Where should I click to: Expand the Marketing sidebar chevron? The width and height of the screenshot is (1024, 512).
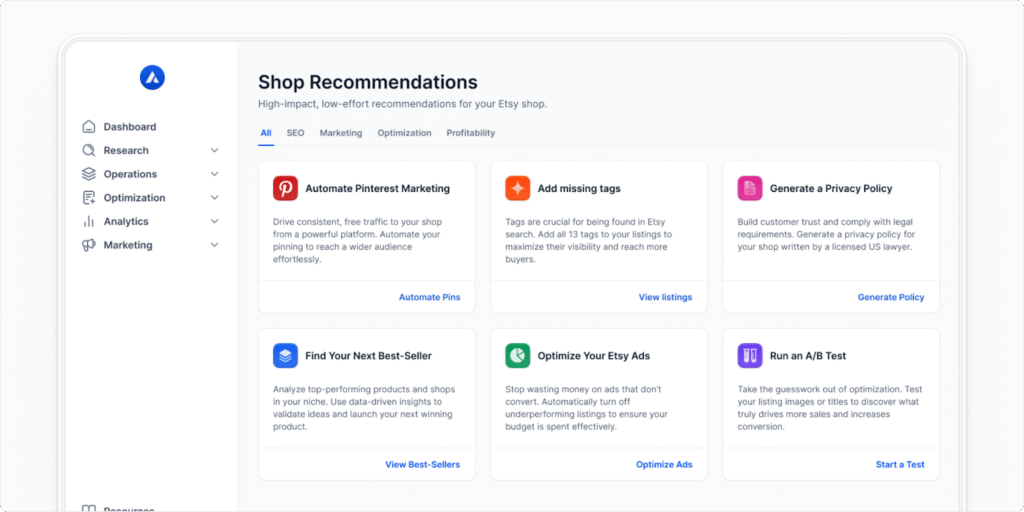point(214,245)
